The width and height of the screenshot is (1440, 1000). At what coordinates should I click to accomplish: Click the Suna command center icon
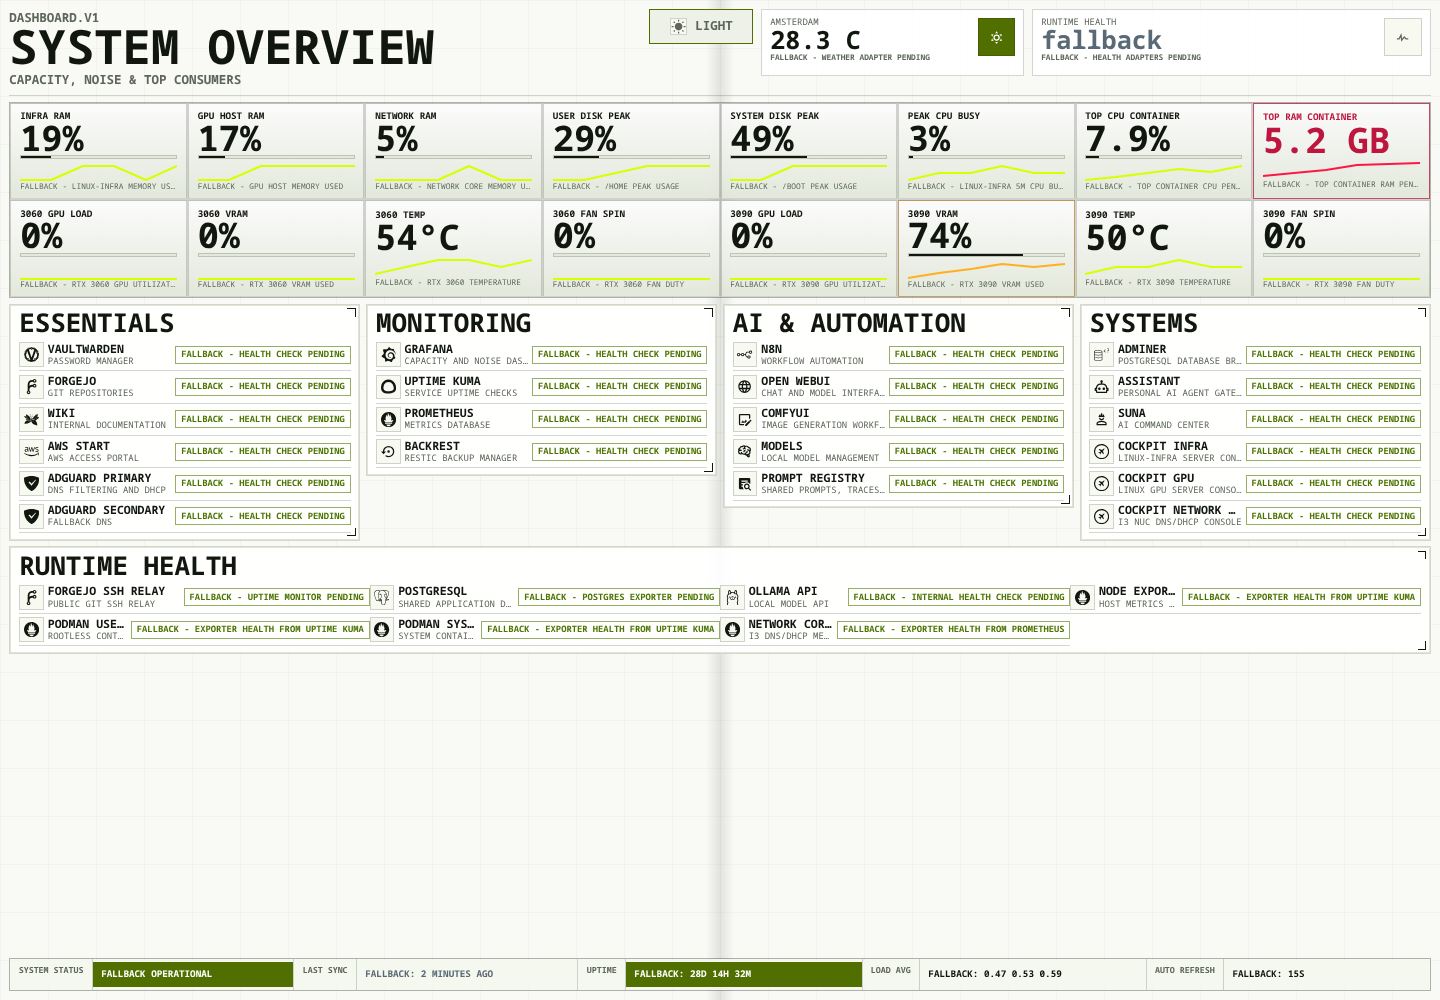point(1101,419)
